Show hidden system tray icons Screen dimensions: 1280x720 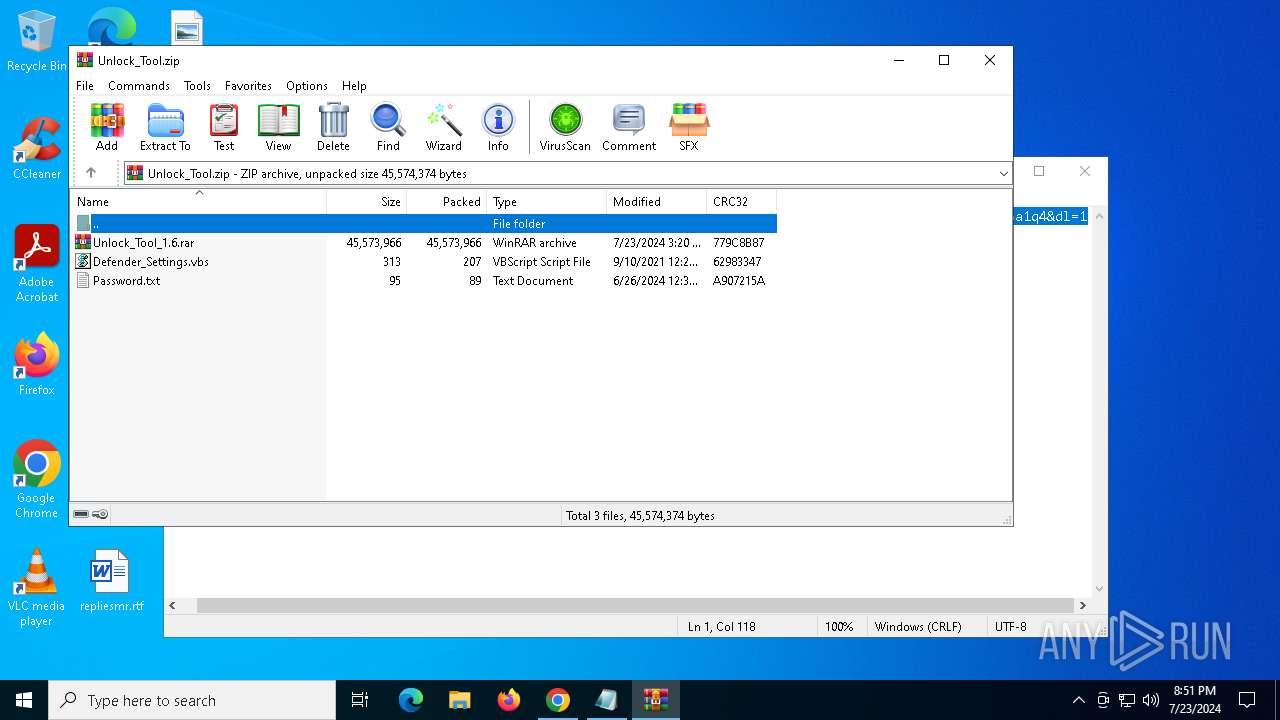pos(1078,700)
